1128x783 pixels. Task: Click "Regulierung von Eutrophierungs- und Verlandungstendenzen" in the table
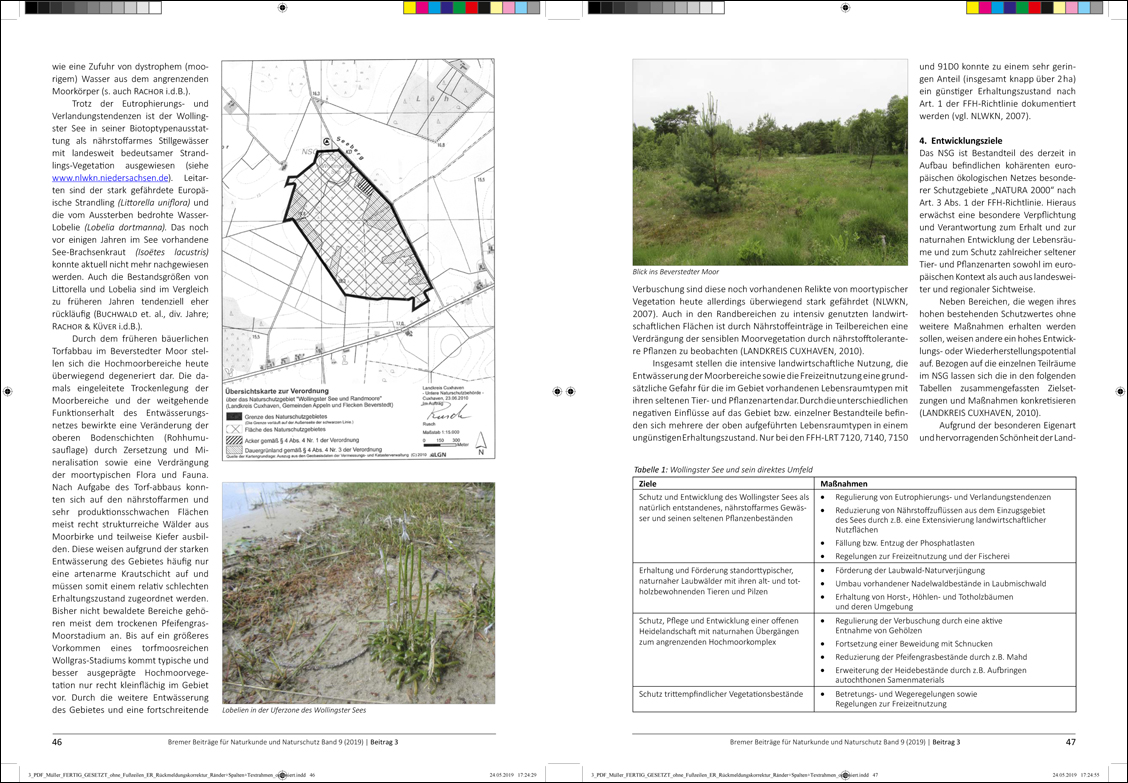[943, 497]
